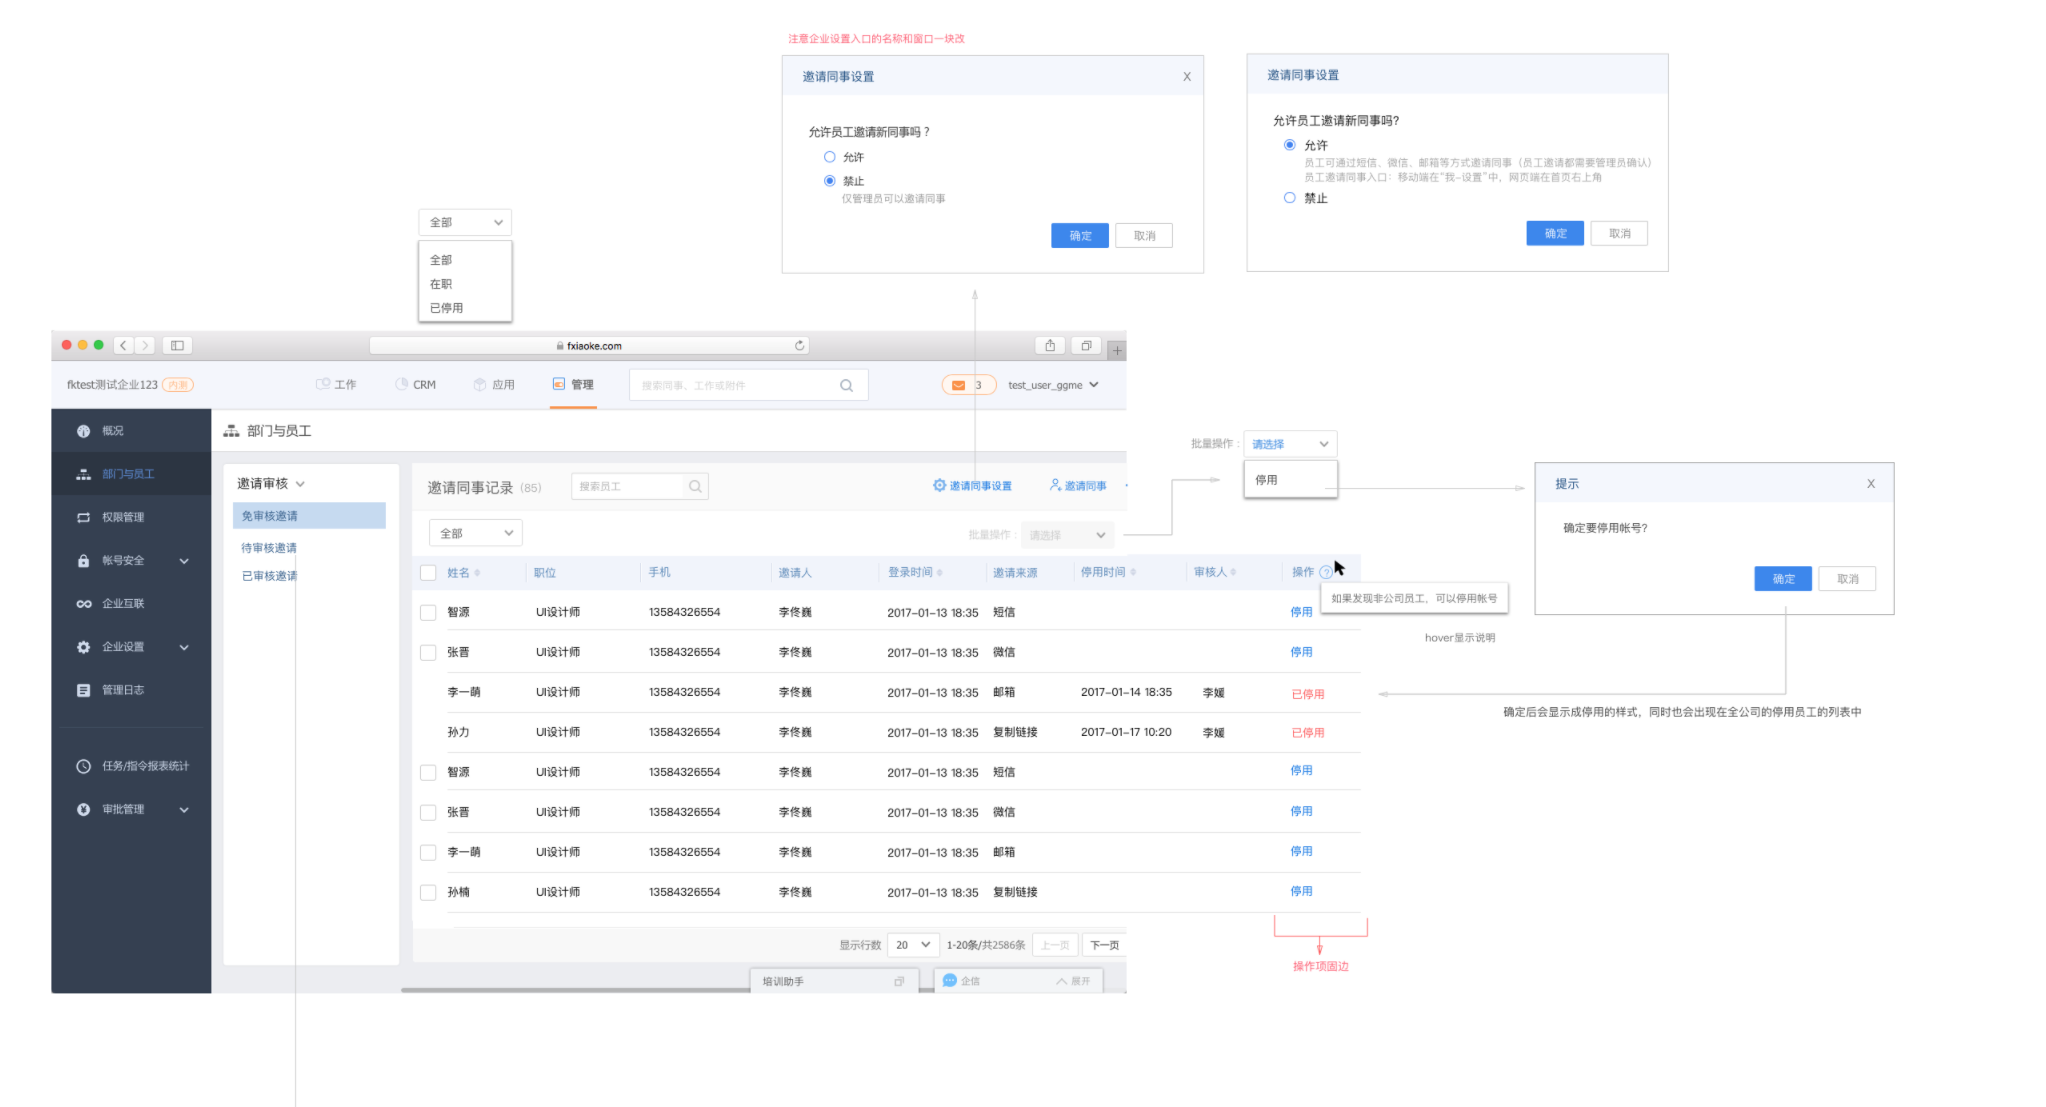Choose 停用 in the batch operation list
Image resolution: width=2046 pixels, height=1107 pixels.
point(1290,480)
